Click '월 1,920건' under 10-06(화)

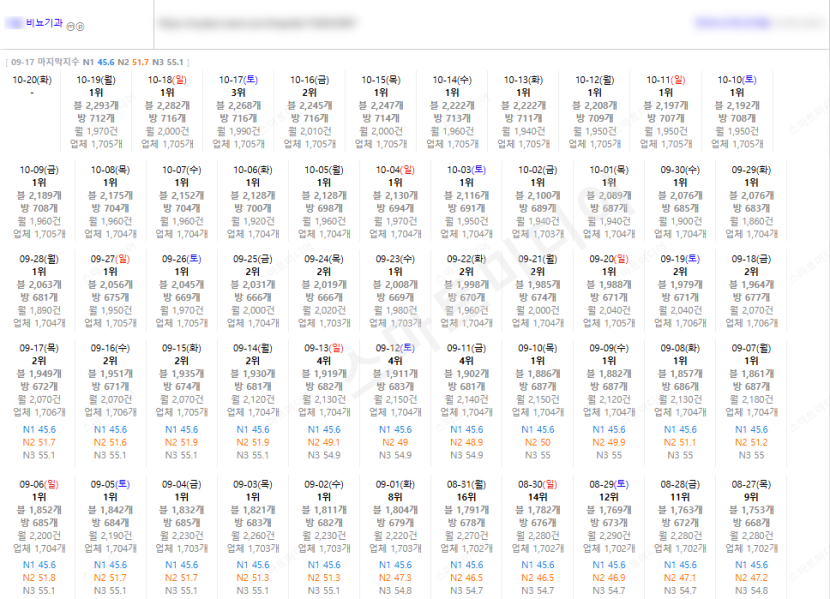(252, 221)
